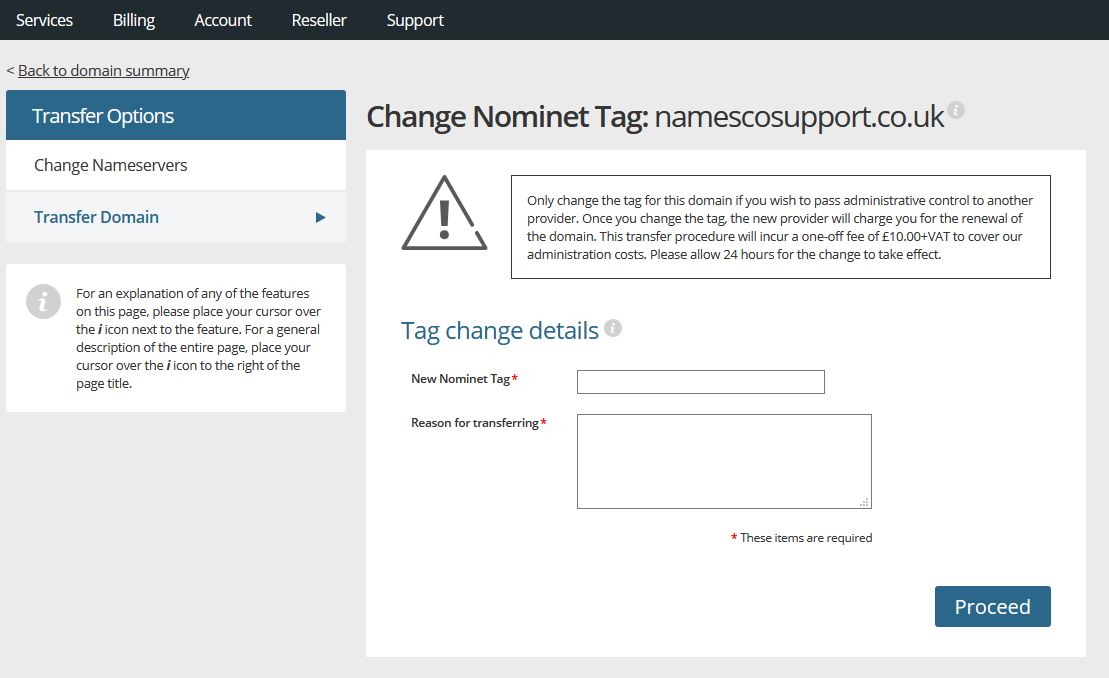Focus the Reason for transferring textarea

click(724, 461)
